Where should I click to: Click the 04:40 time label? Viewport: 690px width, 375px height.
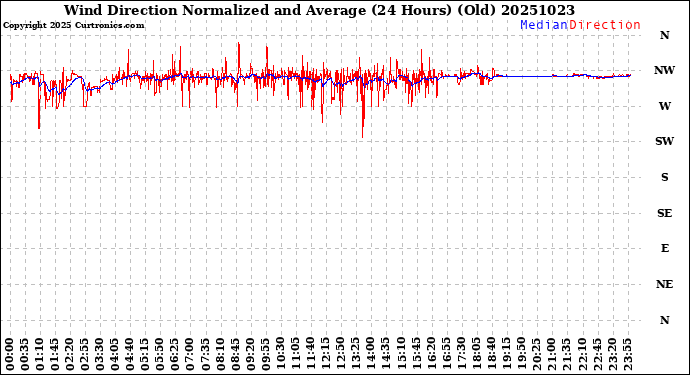(130, 354)
